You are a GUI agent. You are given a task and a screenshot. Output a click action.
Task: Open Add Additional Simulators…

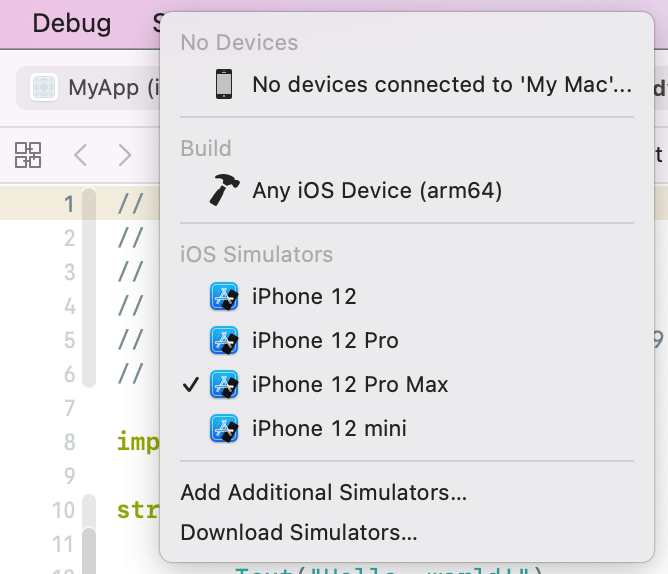click(x=323, y=492)
